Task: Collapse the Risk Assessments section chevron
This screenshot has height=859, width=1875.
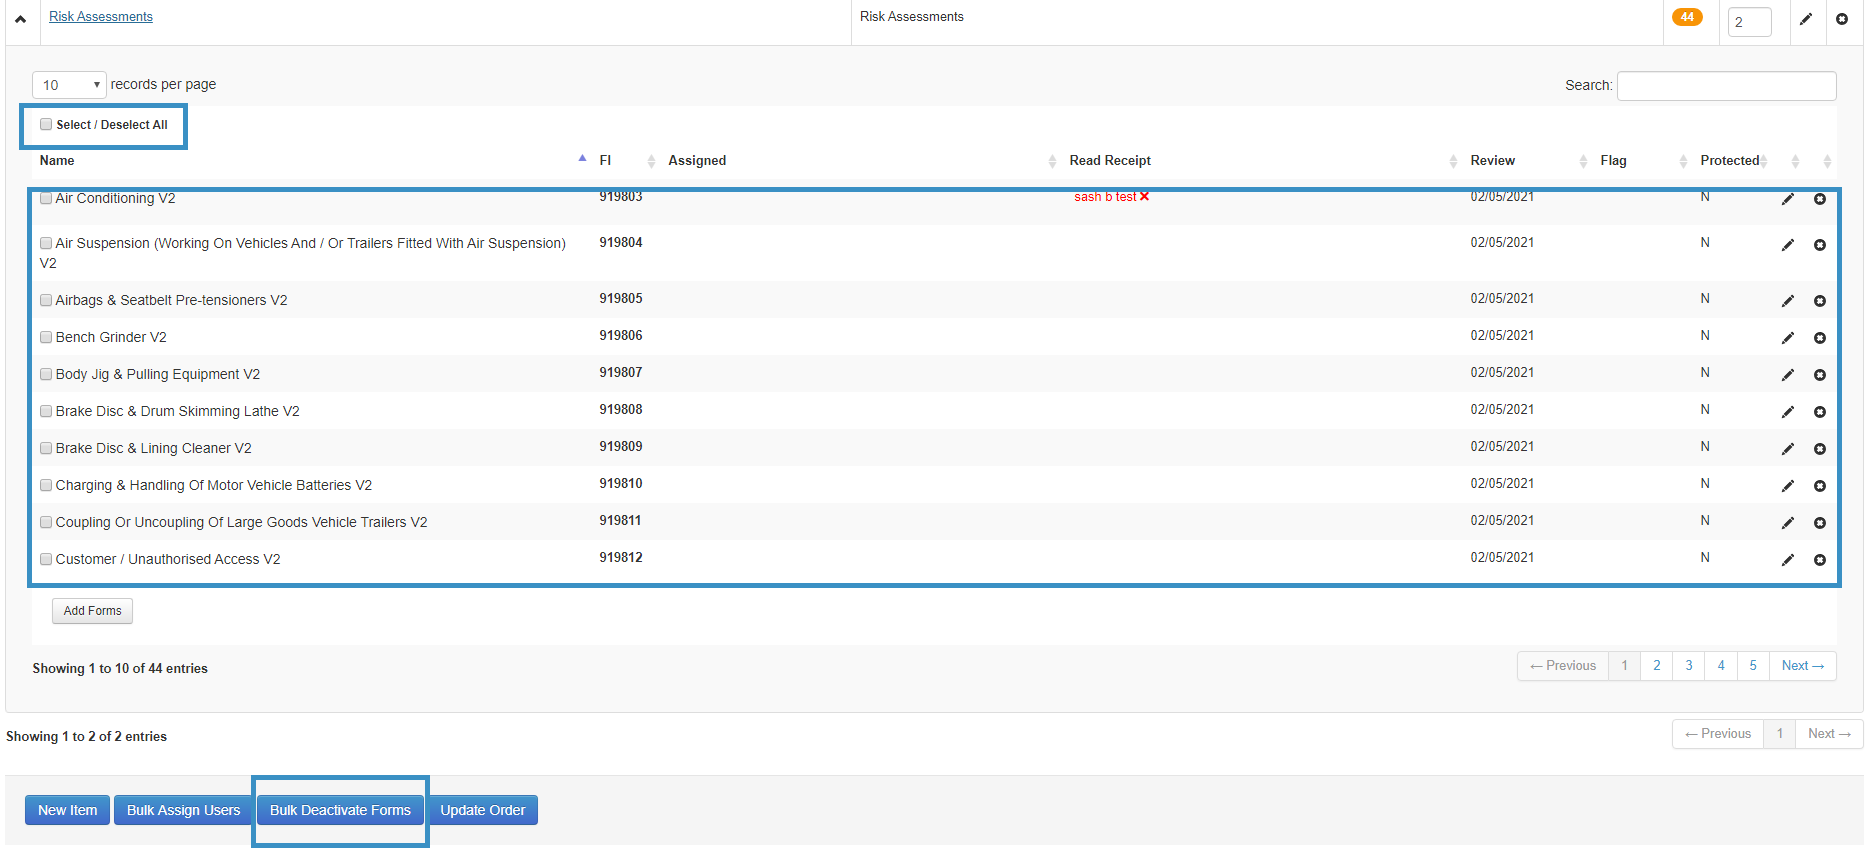Action: 20,19
